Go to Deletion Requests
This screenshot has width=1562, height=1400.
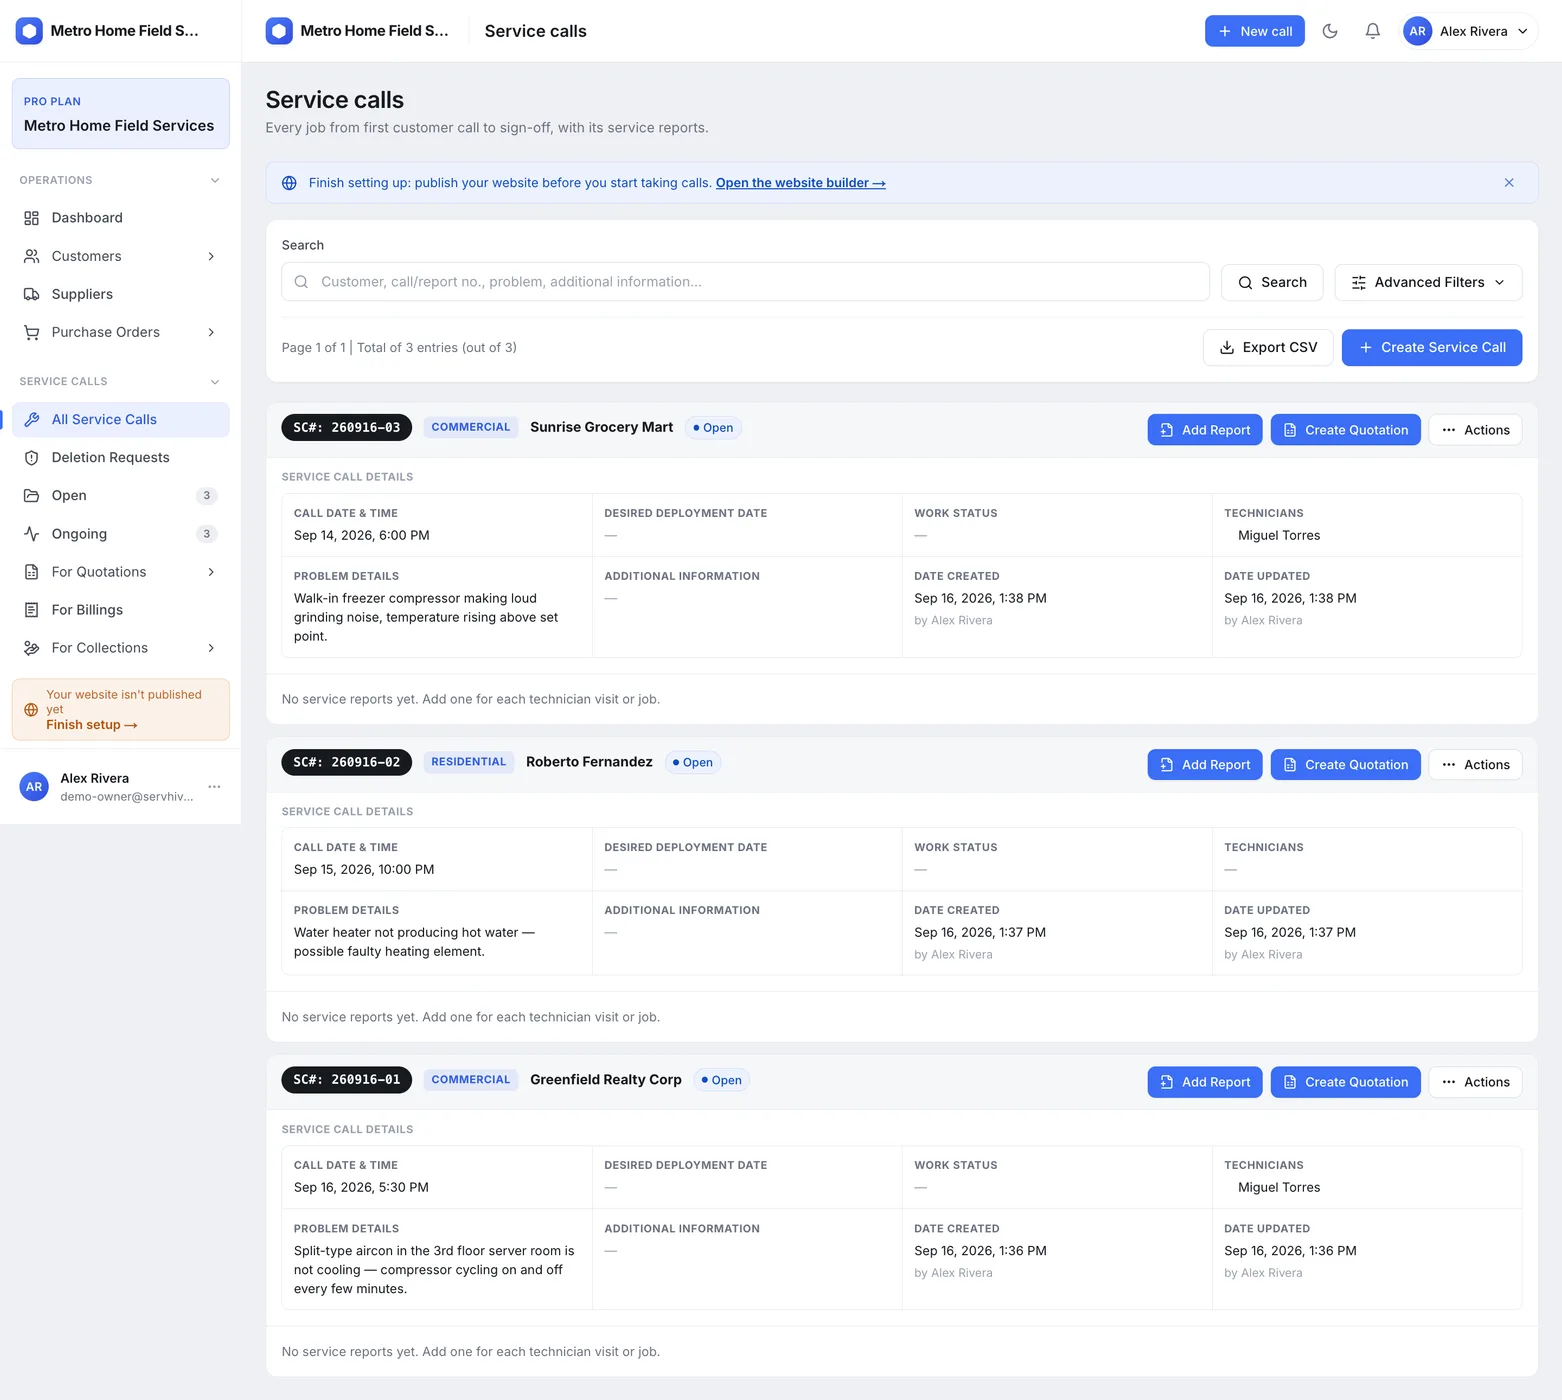pos(121,458)
